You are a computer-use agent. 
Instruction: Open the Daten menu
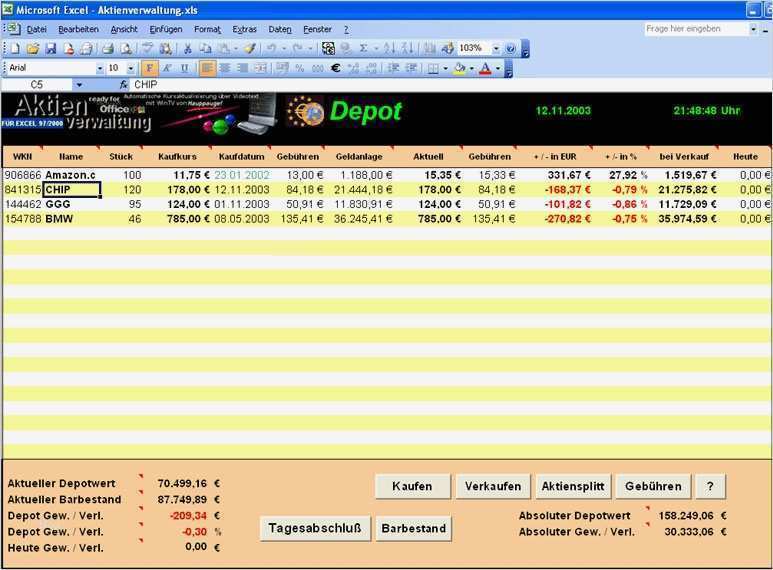(280, 30)
